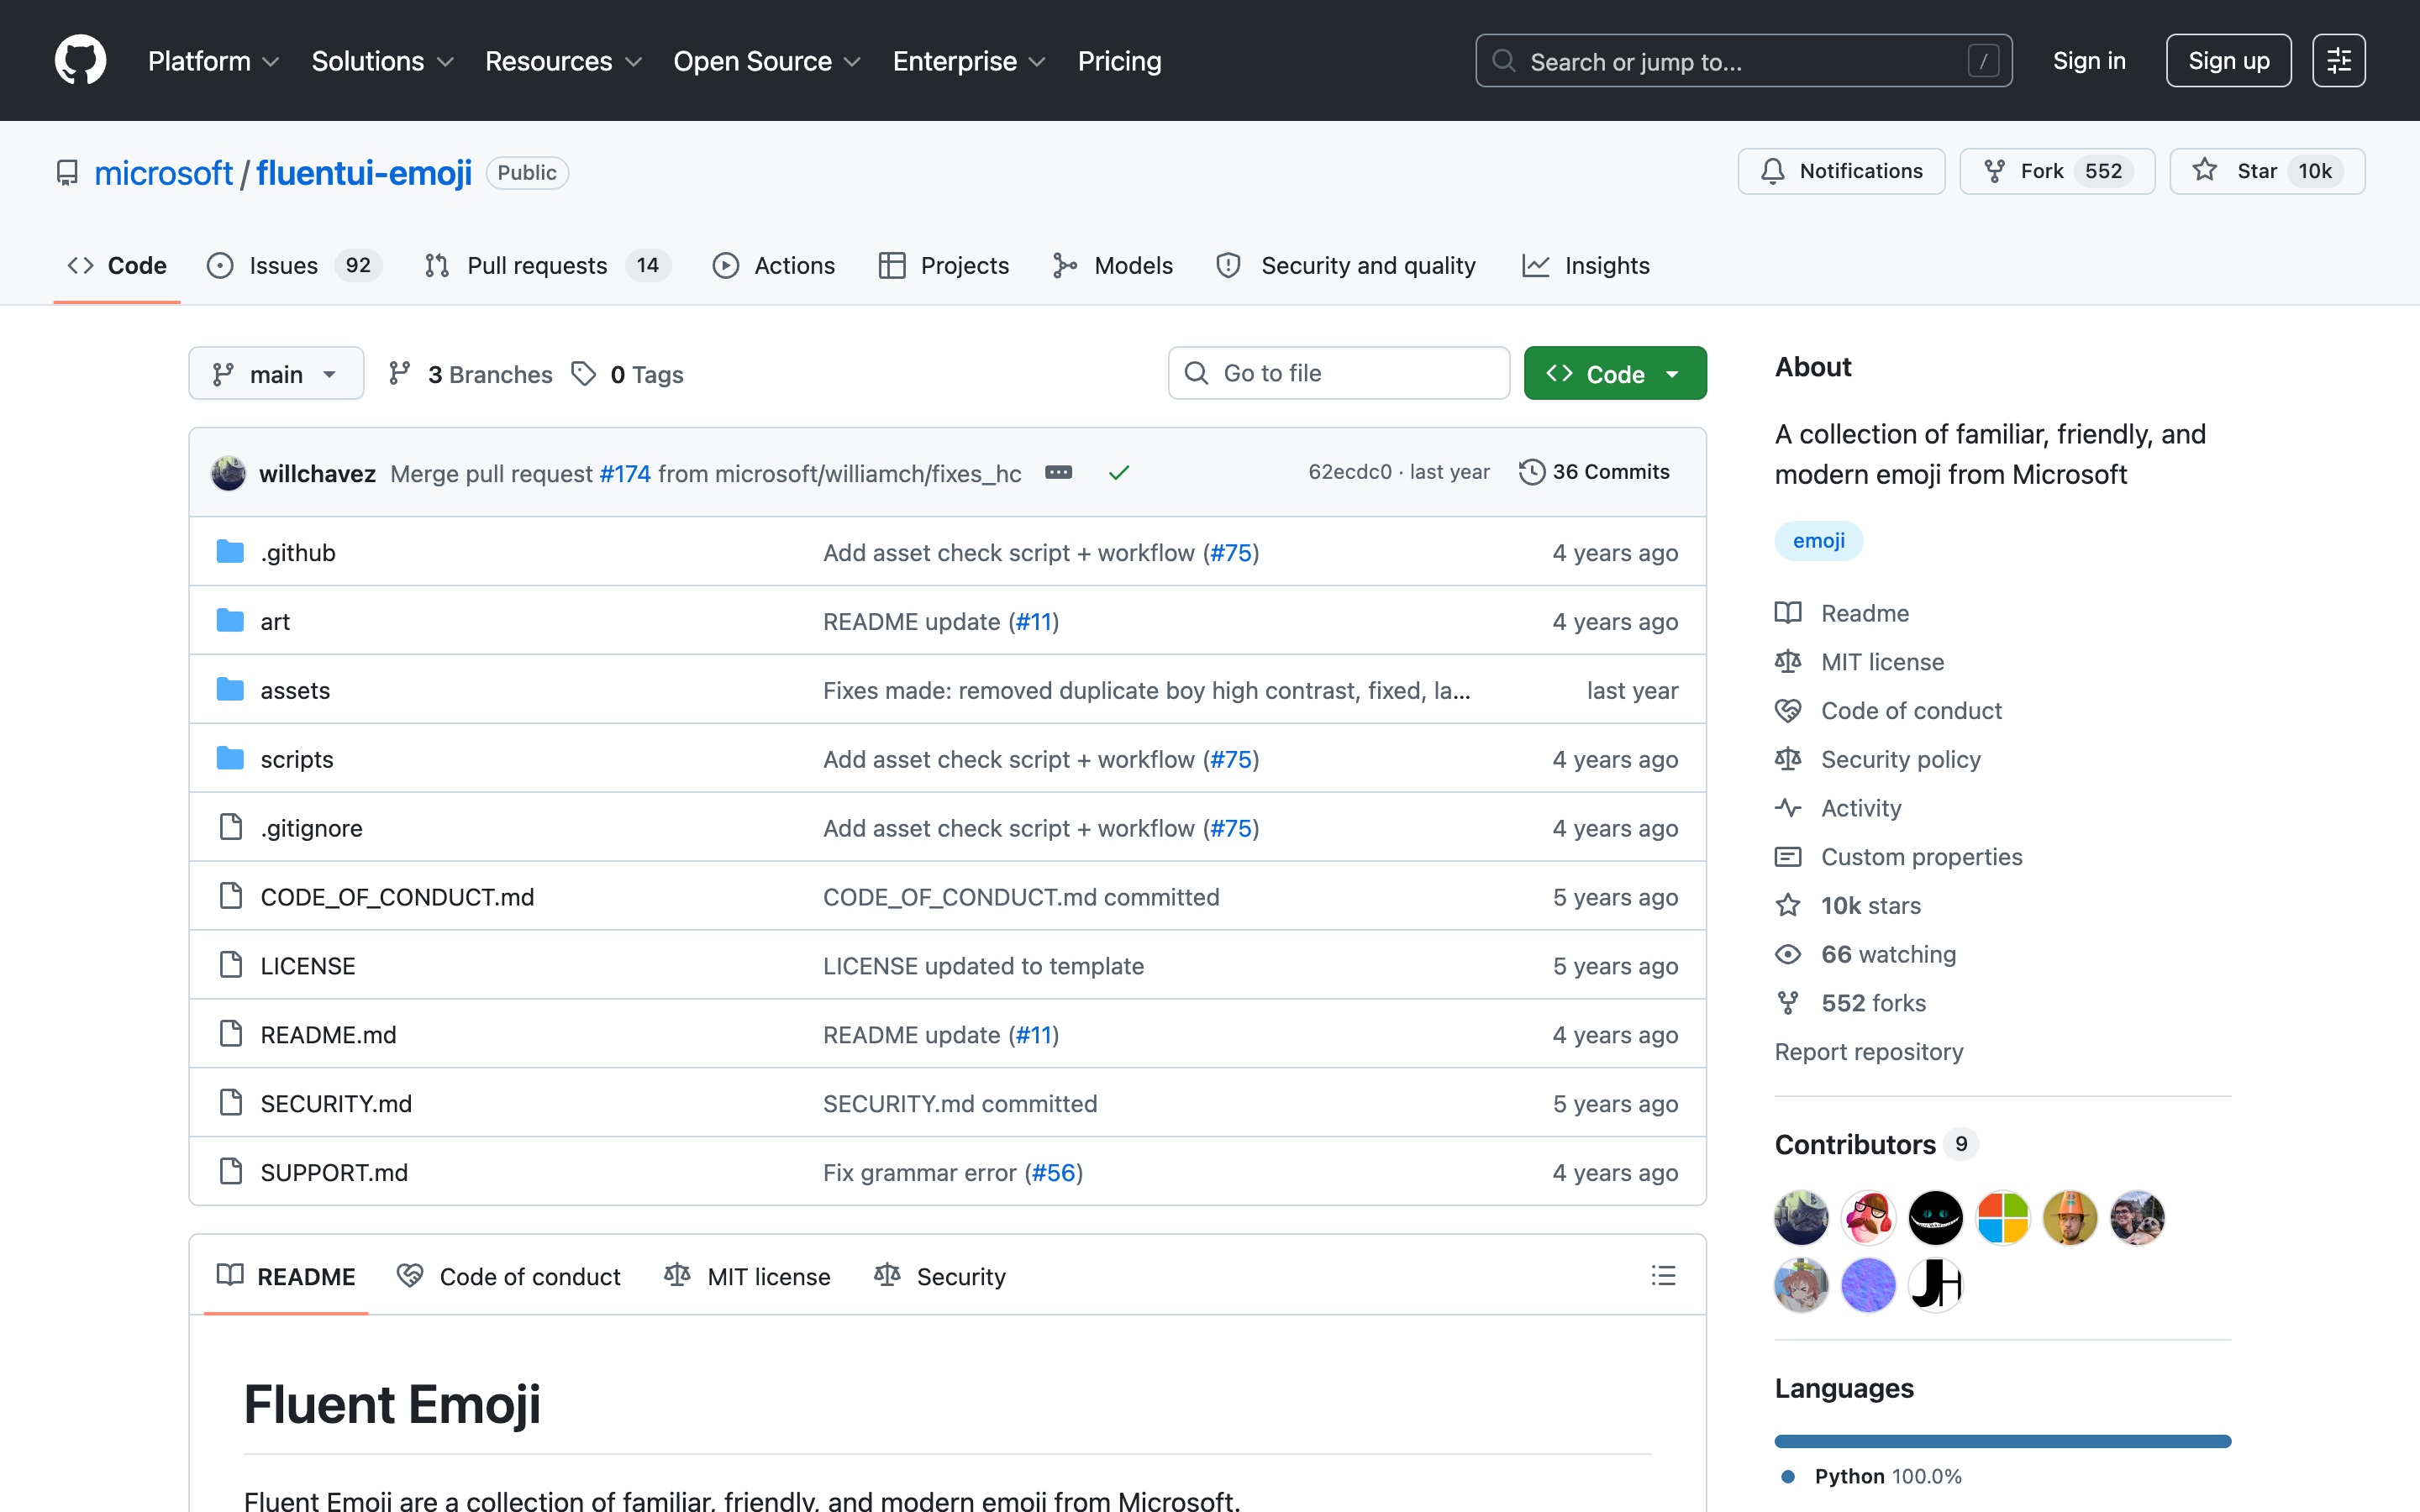
Task: Click the Sign in link
Action: point(2089,61)
